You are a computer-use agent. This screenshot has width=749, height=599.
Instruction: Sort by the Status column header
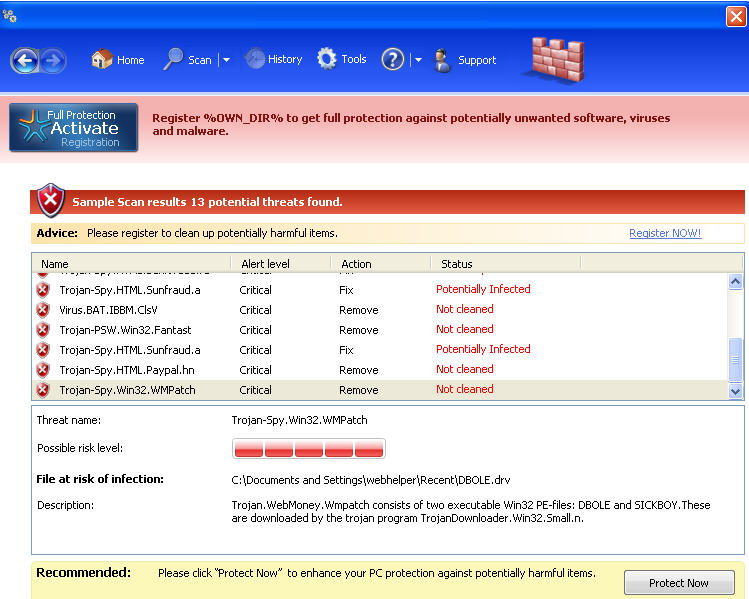(x=506, y=264)
